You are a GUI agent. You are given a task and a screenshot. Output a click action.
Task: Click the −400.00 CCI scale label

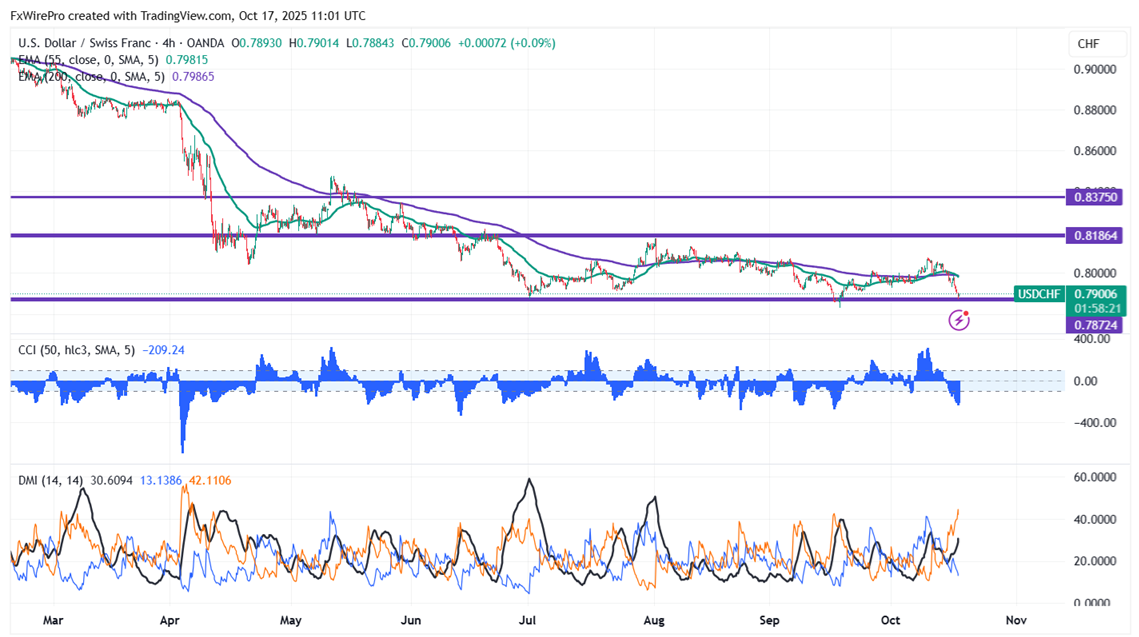[x=1094, y=422]
